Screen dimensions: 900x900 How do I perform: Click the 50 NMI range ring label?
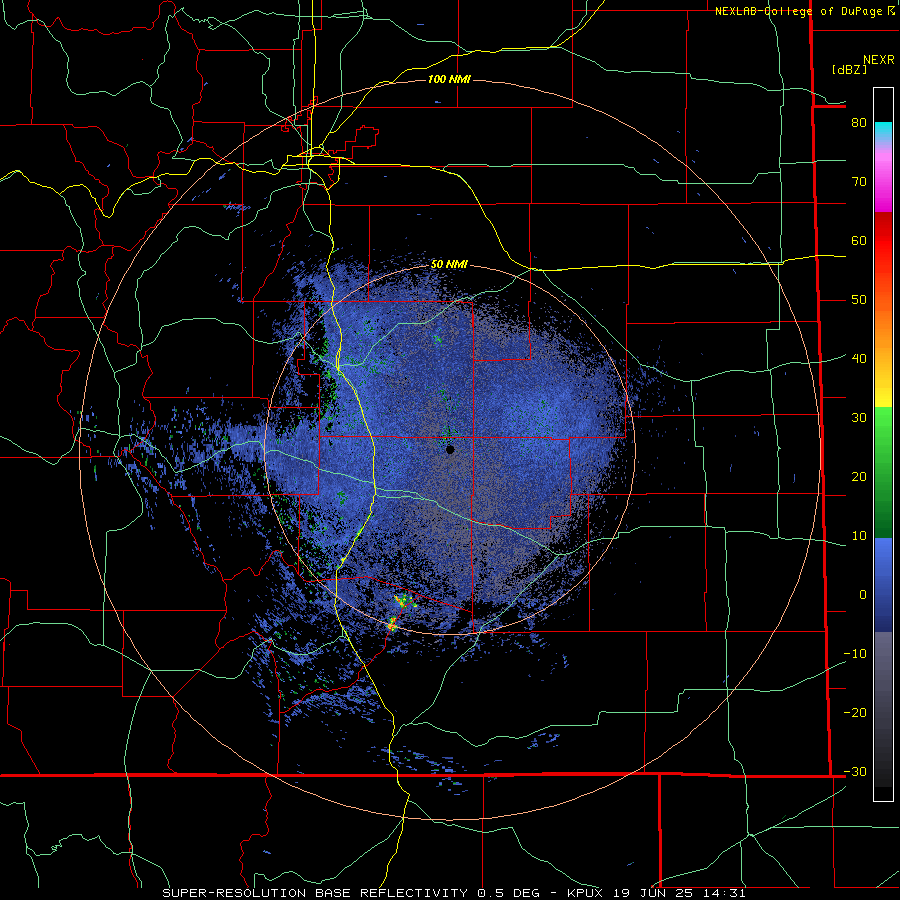point(449,264)
